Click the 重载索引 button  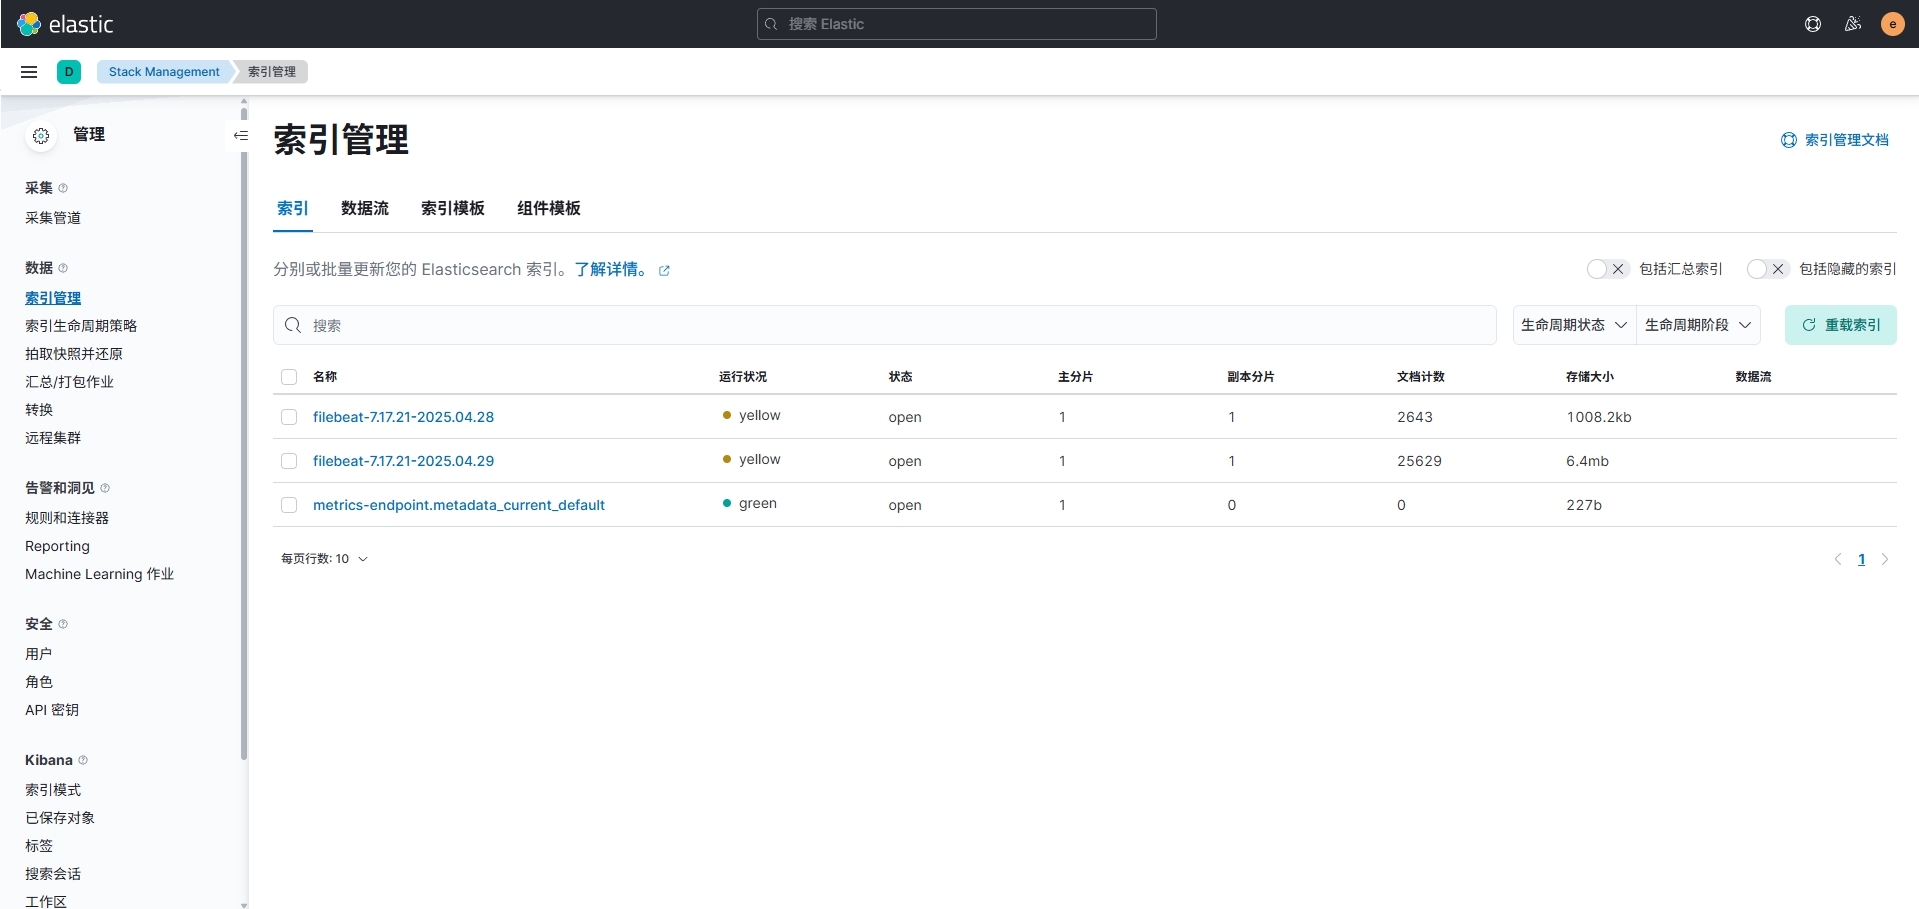pos(1840,325)
